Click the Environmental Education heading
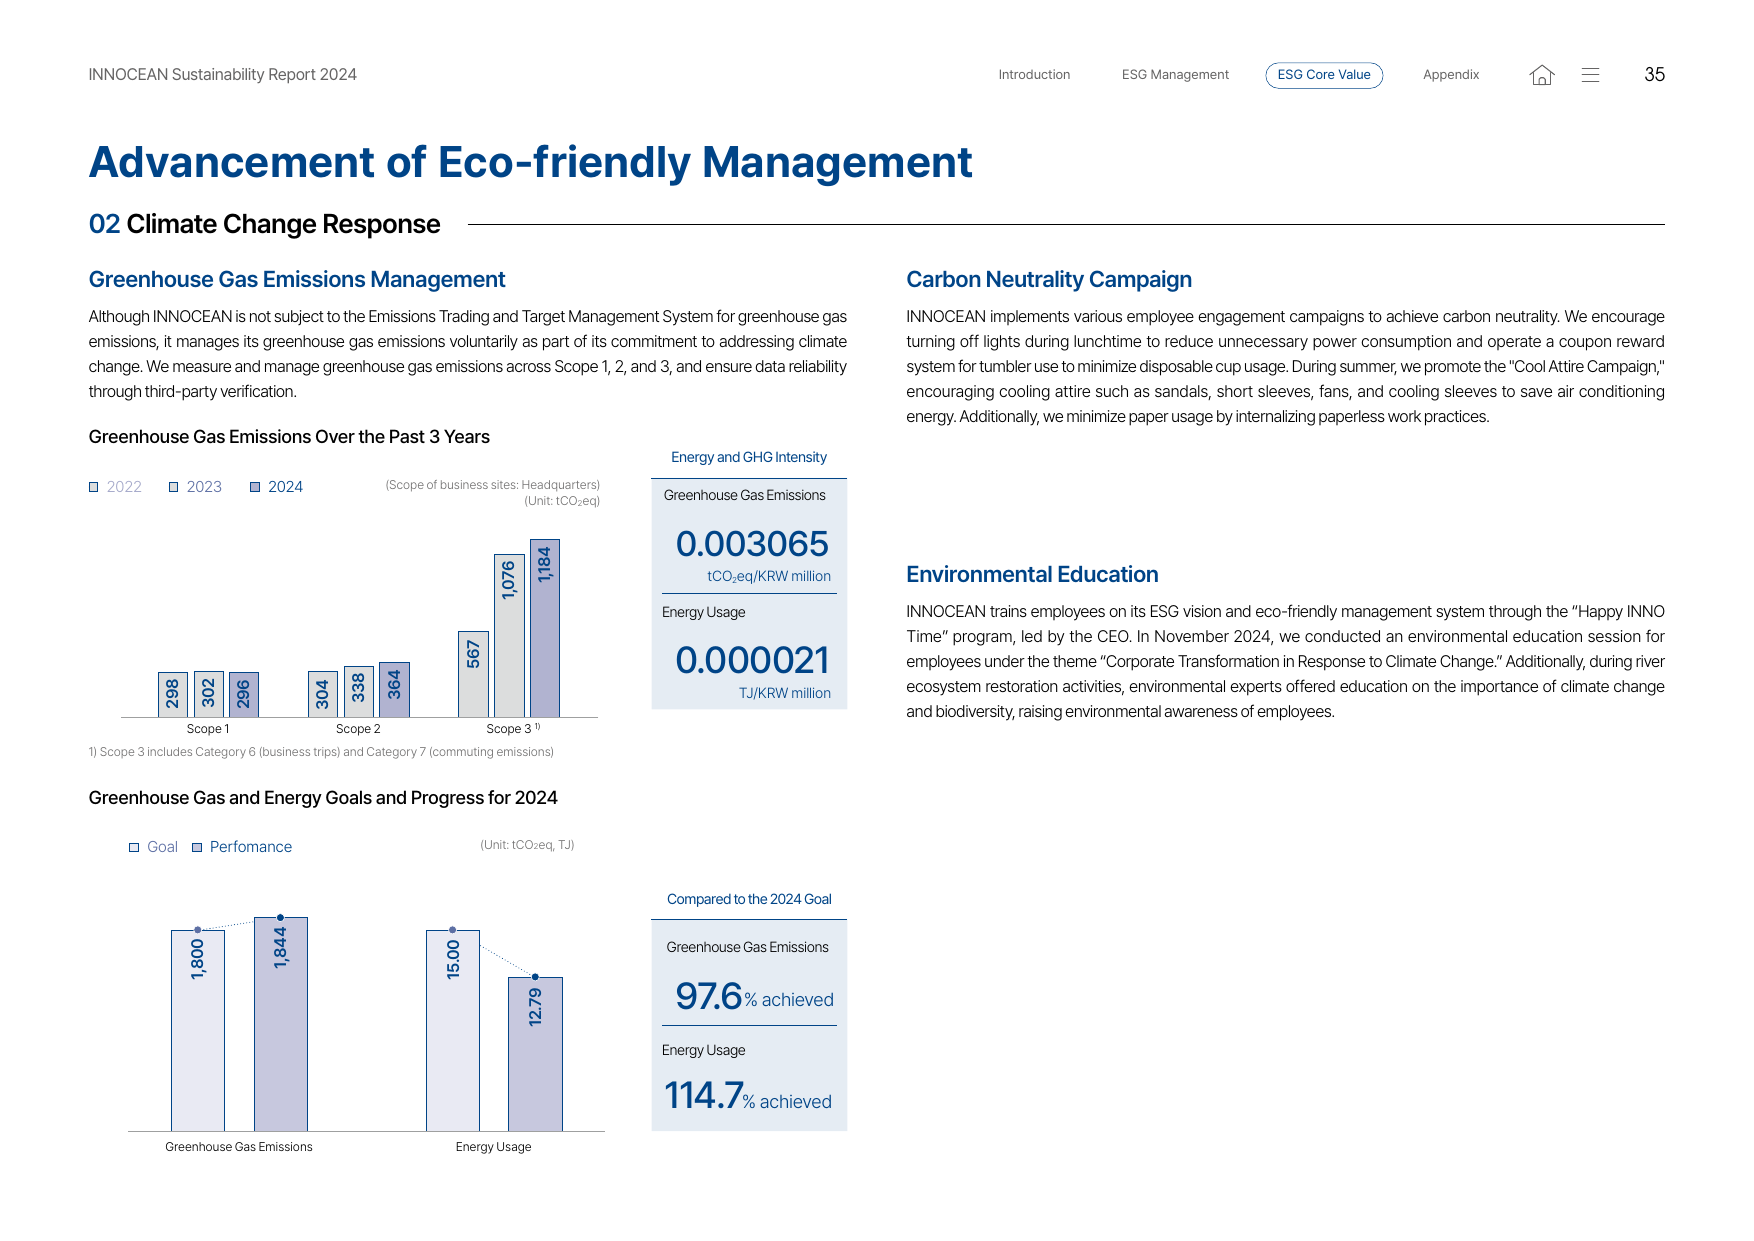This screenshot has width=1754, height=1241. [1032, 575]
